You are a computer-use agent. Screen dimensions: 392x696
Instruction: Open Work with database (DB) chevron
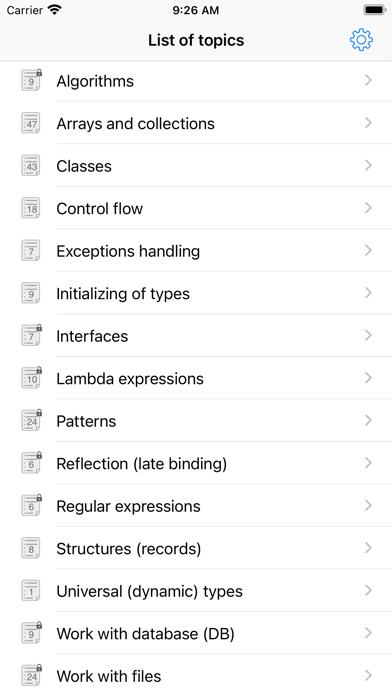coord(368,633)
